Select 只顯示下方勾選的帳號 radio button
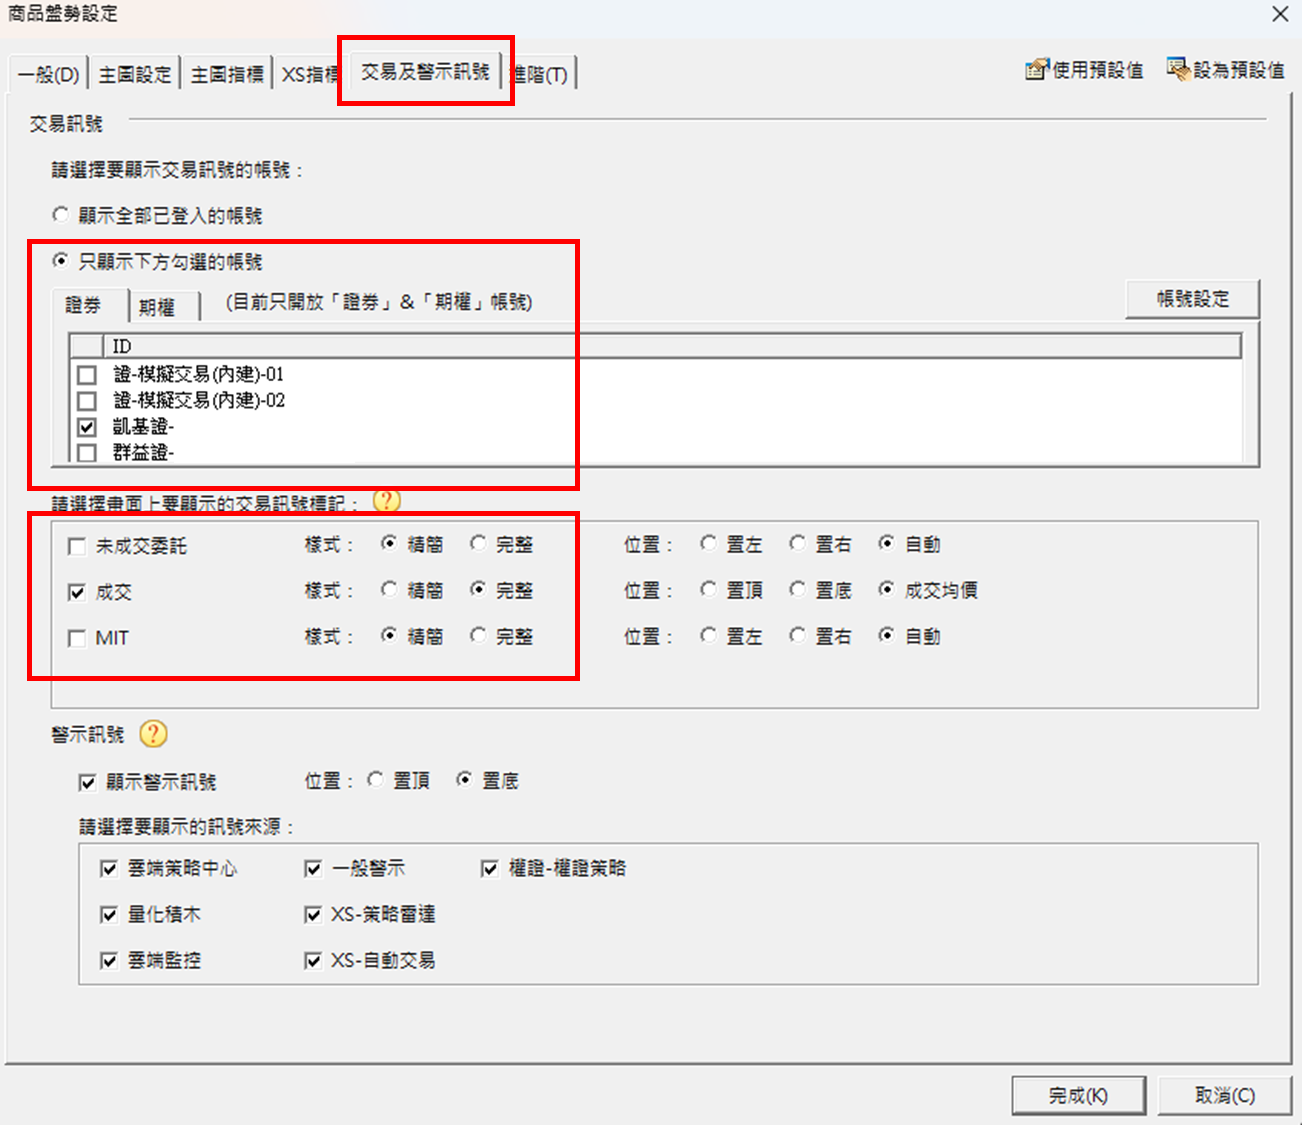This screenshot has height=1125, width=1302. click(x=61, y=261)
